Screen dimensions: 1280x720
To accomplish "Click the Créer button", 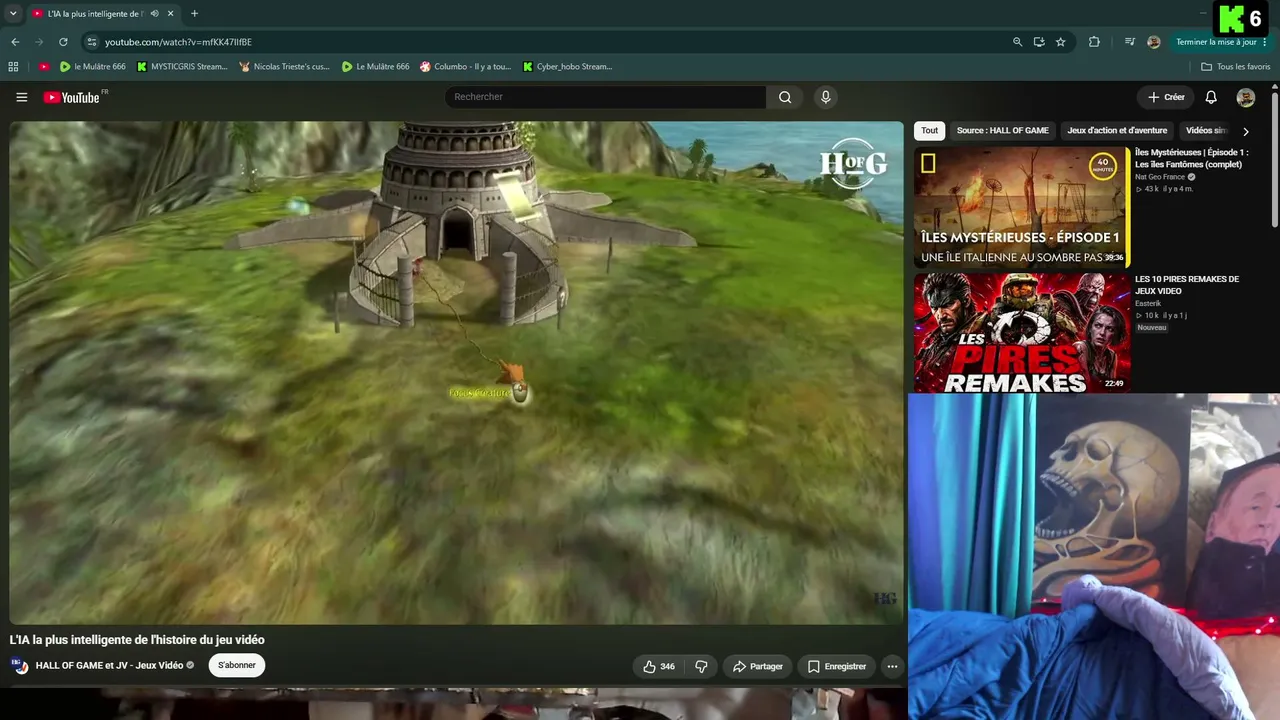I will point(1166,97).
